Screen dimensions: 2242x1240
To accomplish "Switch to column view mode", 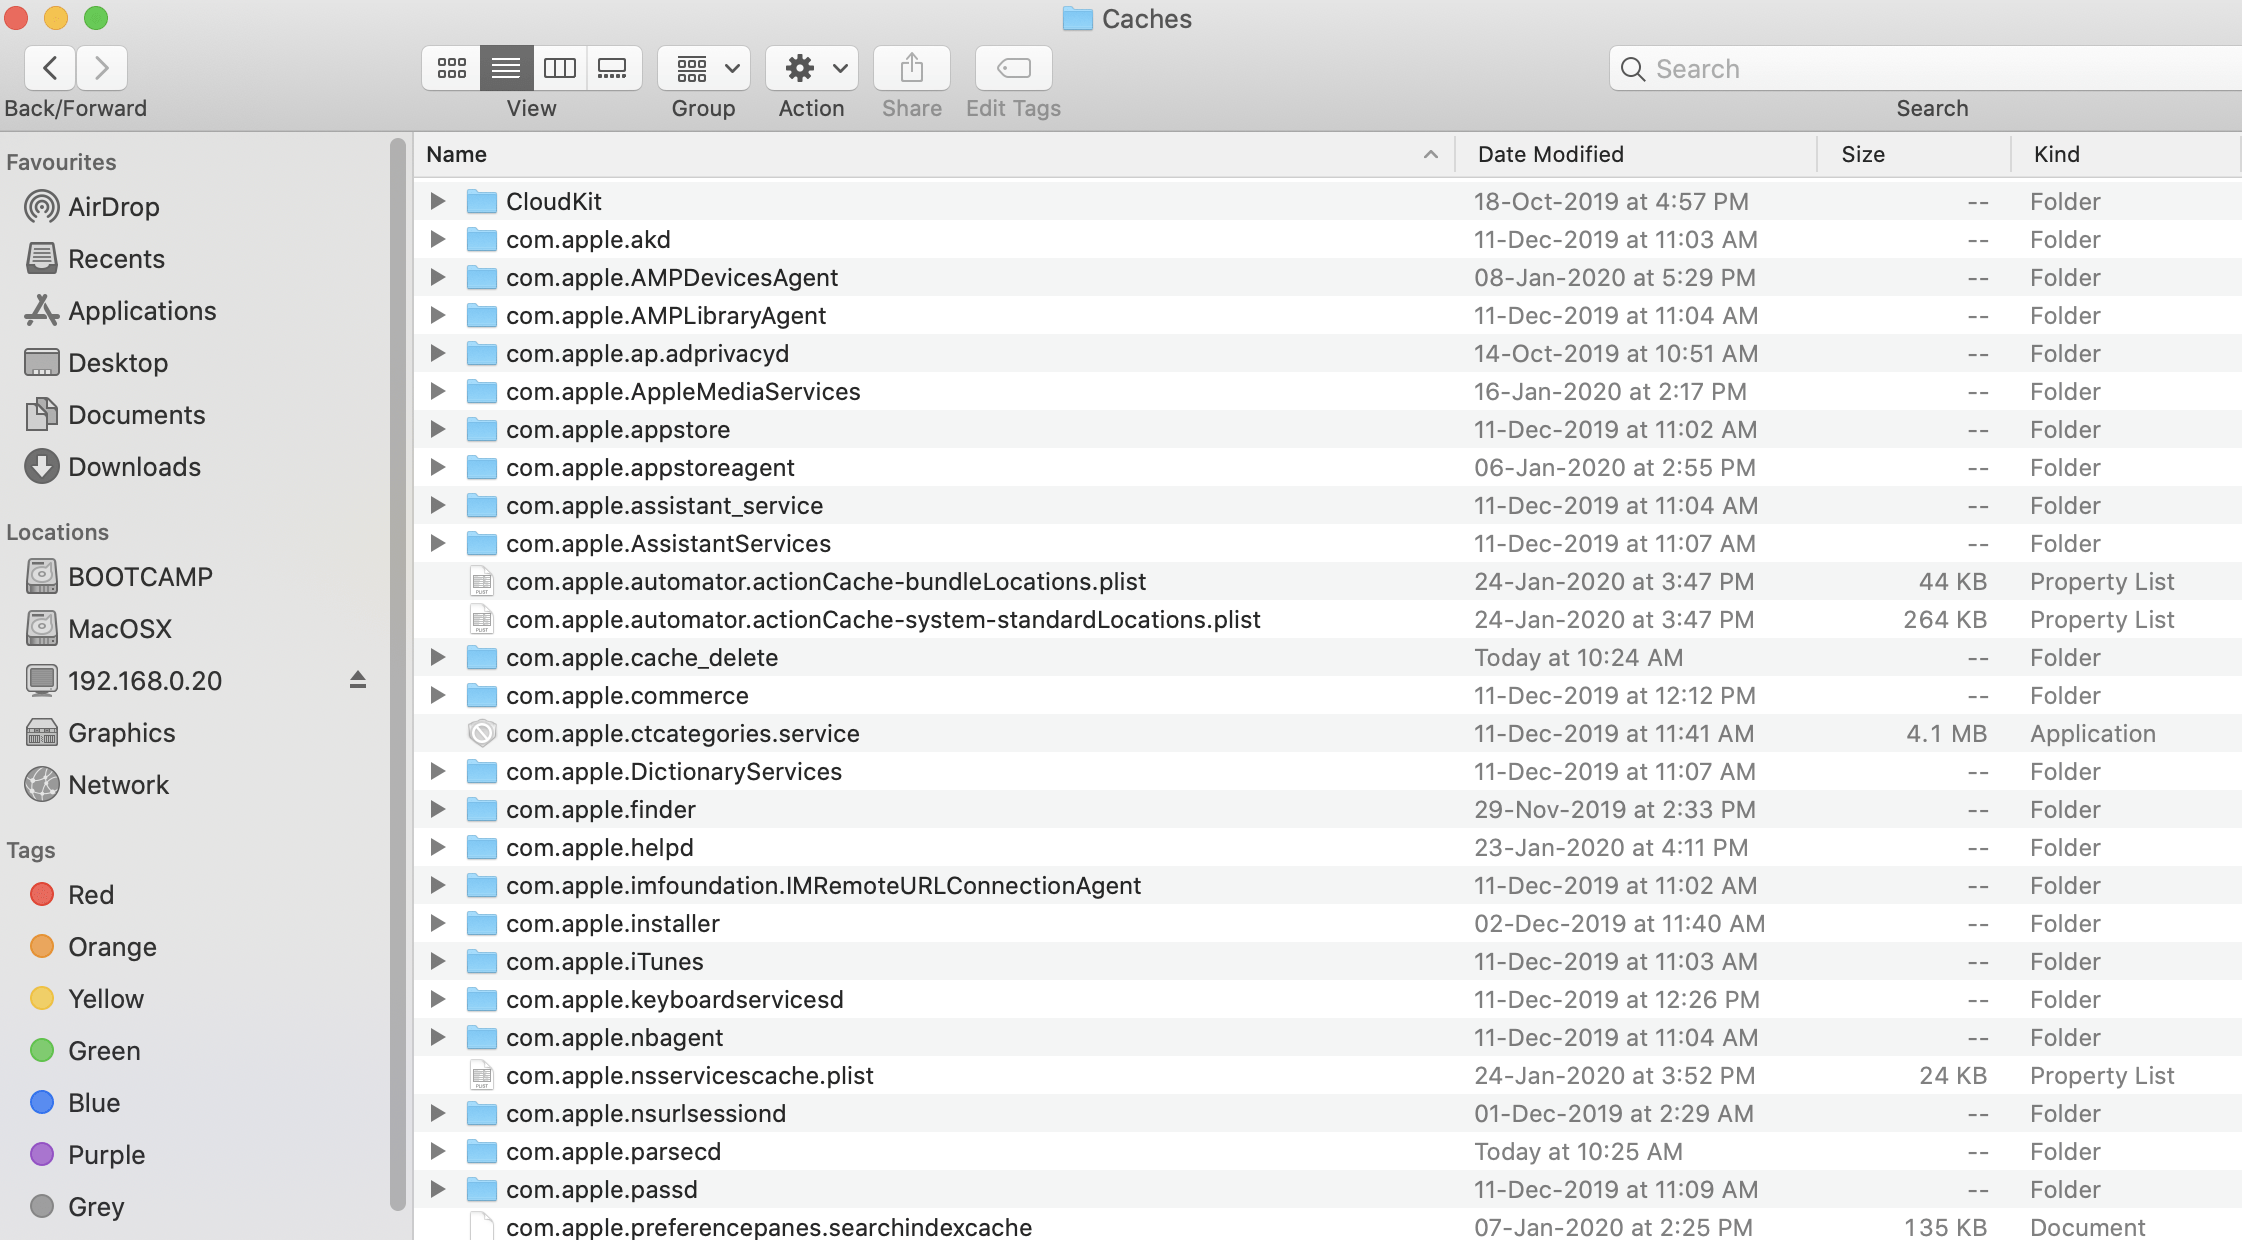I will tap(559, 68).
